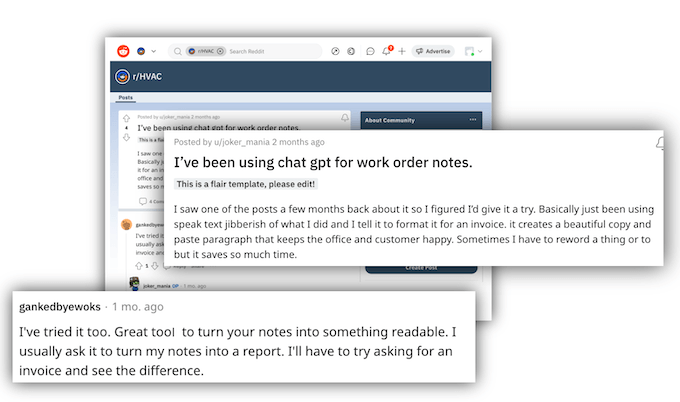680x402 pixels.
Task: Click the Reddit logo home icon
Action: pos(123,51)
